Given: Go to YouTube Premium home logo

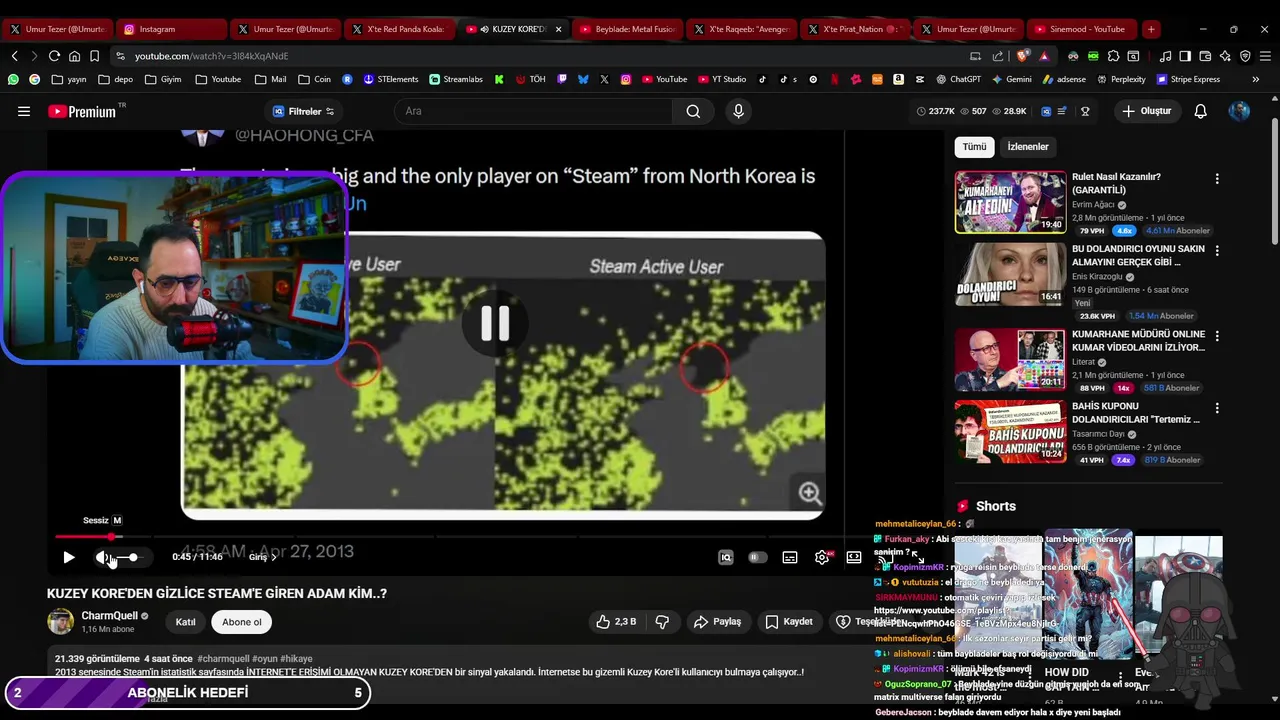Looking at the screenshot, I should 83,111.
